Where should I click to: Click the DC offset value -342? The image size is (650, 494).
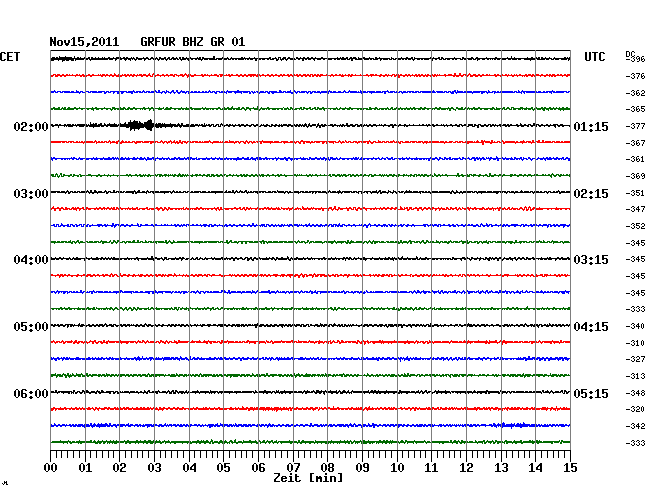[x=635, y=426]
